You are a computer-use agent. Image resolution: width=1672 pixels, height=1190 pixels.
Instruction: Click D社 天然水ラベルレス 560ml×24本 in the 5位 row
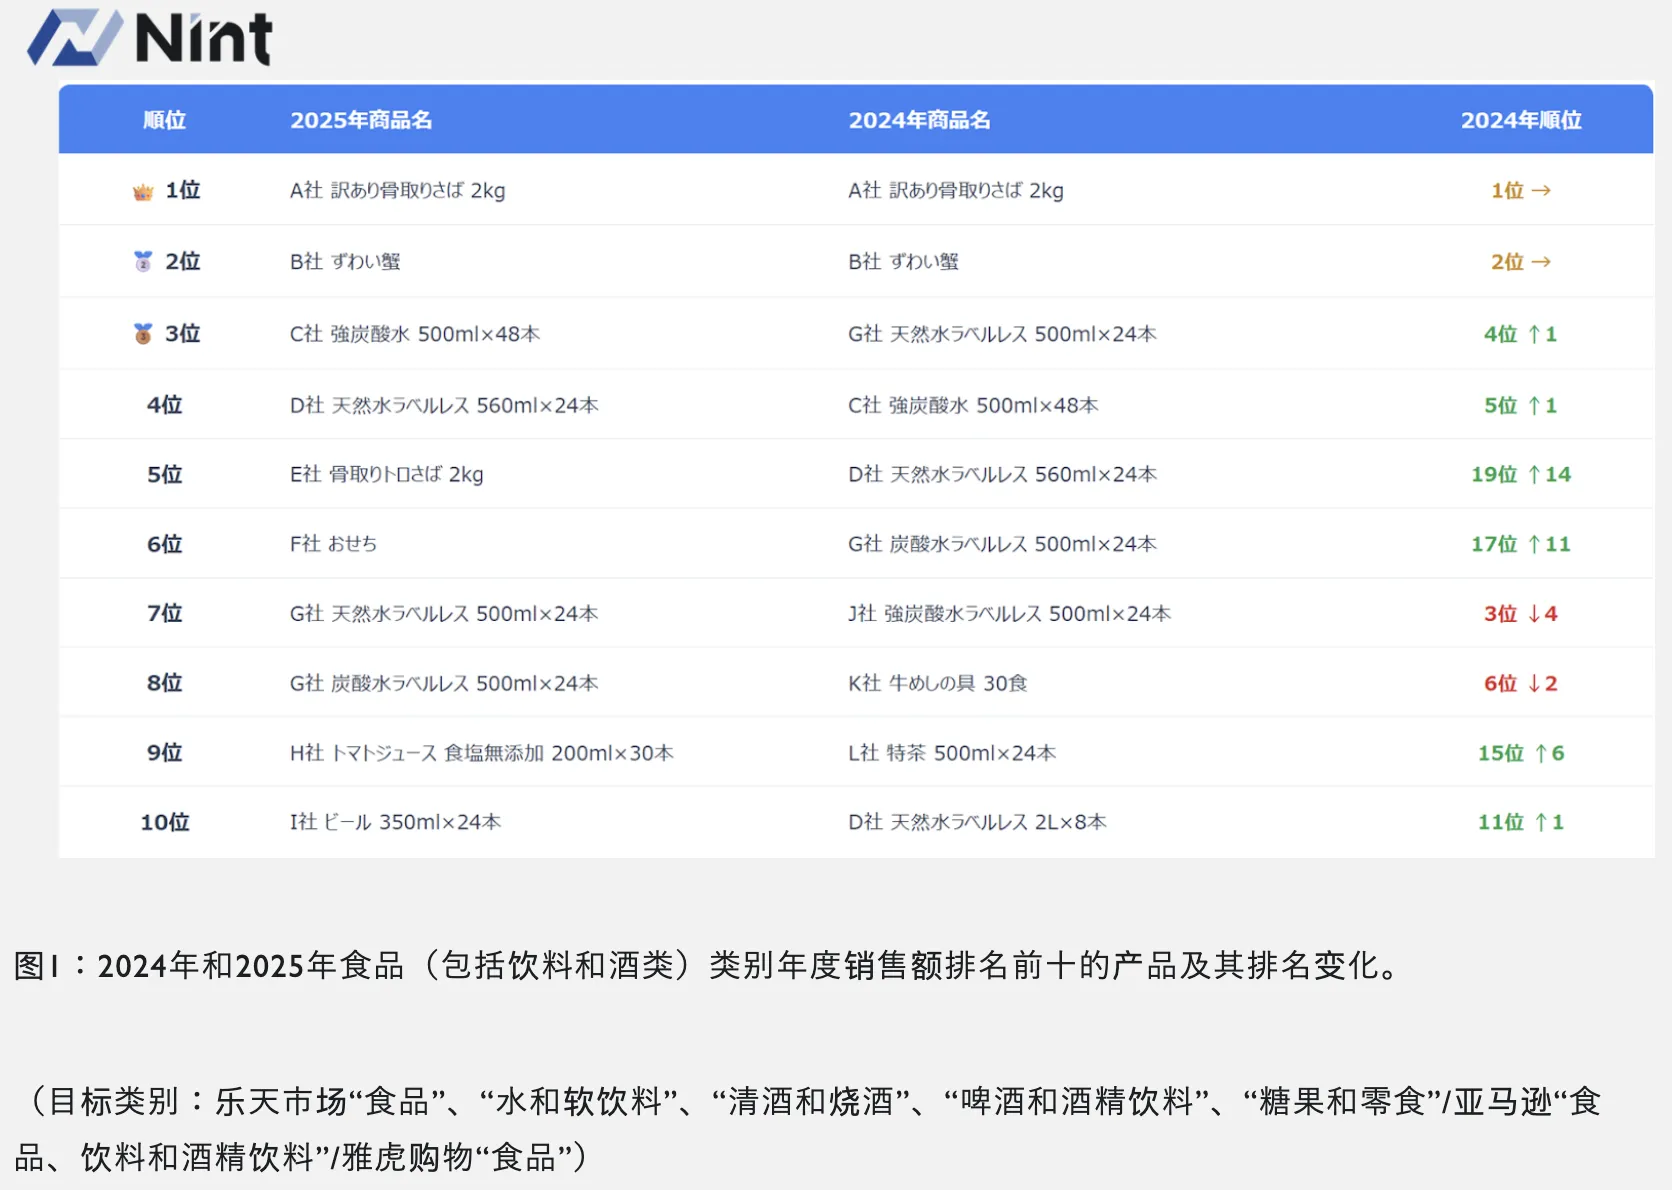(x=1002, y=474)
